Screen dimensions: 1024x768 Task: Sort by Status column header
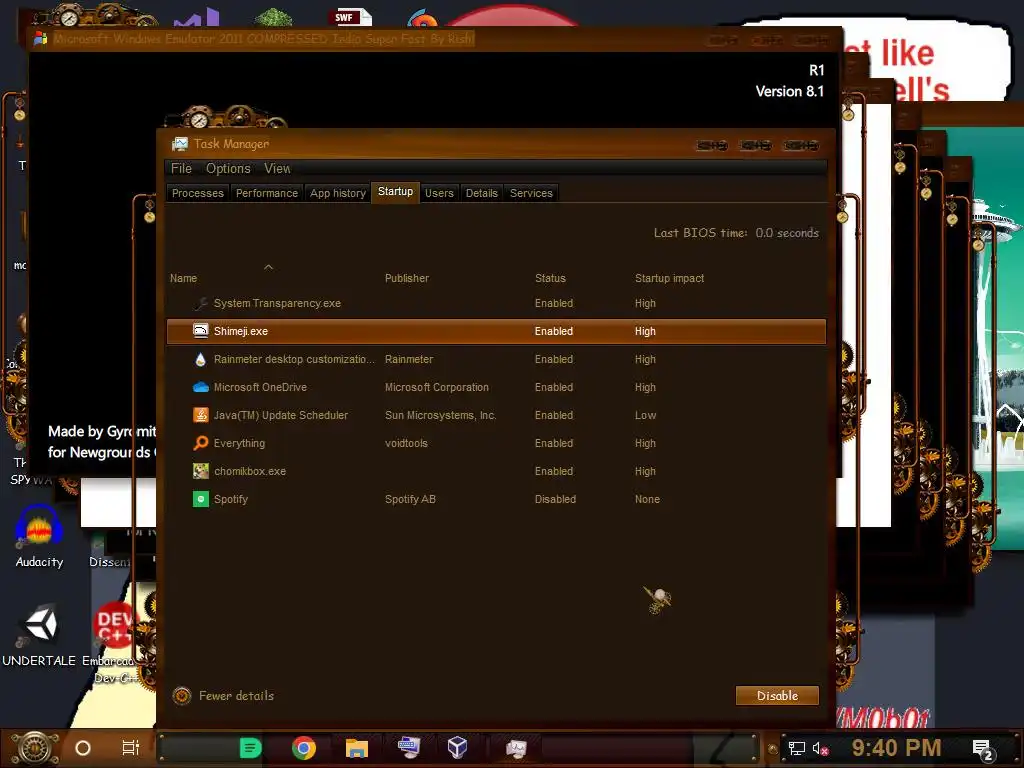pyautogui.click(x=551, y=278)
